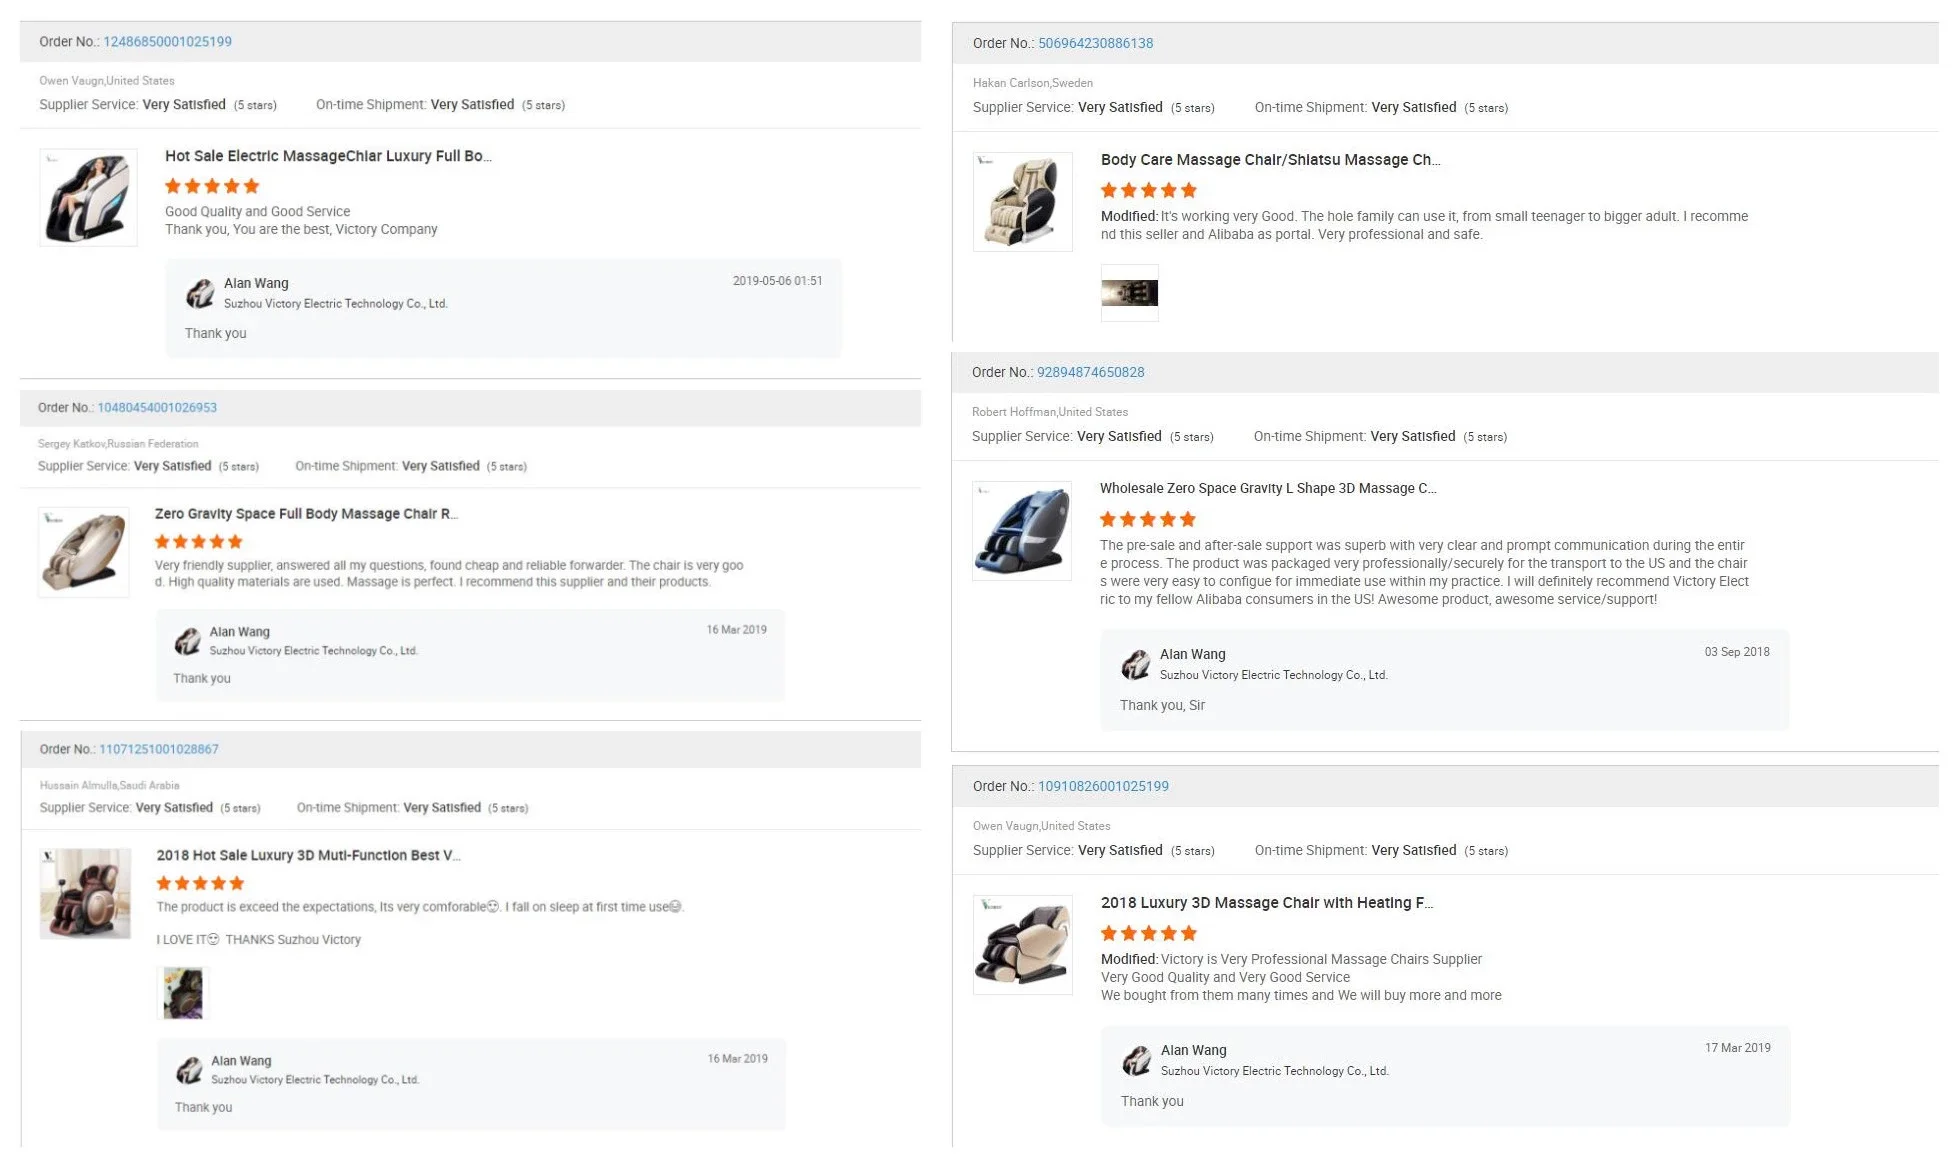Viewport: 1959px width, 1167px height.
Task: Click the 2018 Luxury 3D Massage Chair thumbnail
Action: (x=1022, y=944)
